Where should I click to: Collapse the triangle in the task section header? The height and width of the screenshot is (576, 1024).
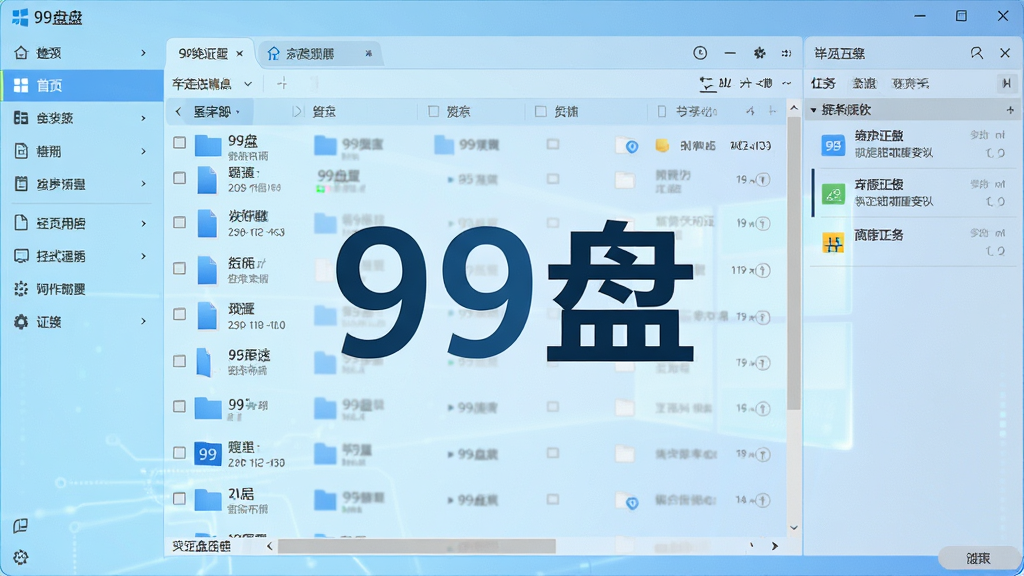[x=814, y=110]
